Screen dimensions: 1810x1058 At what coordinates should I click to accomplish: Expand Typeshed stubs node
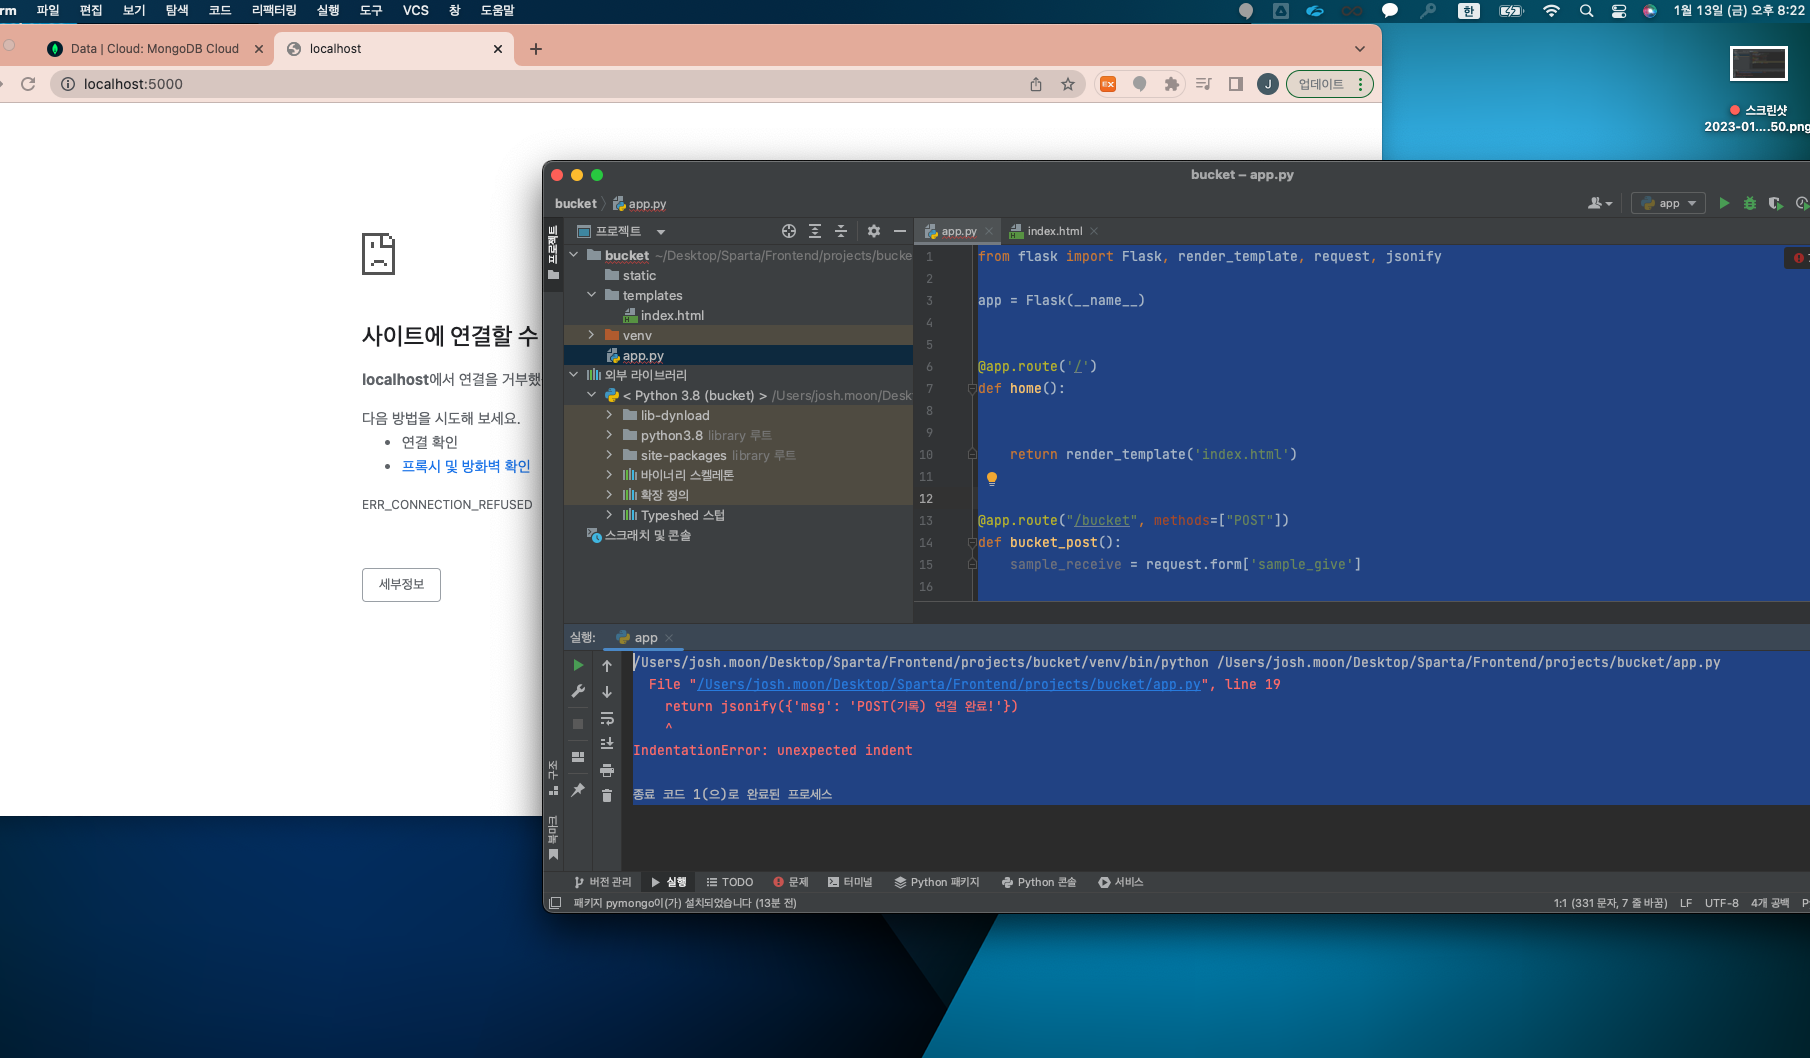pyautogui.click(x=610, y=515)
